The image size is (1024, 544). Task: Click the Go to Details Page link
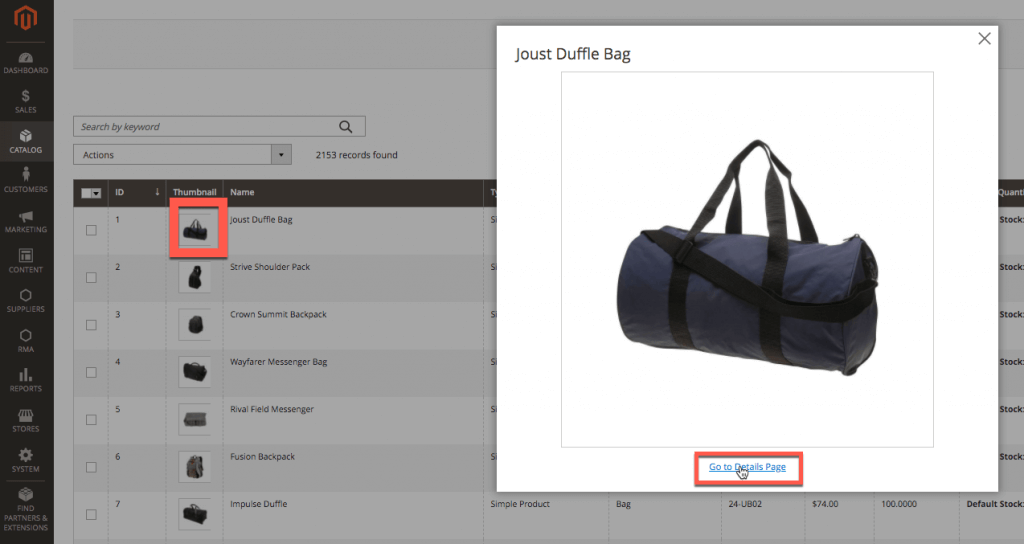[747, 467]
